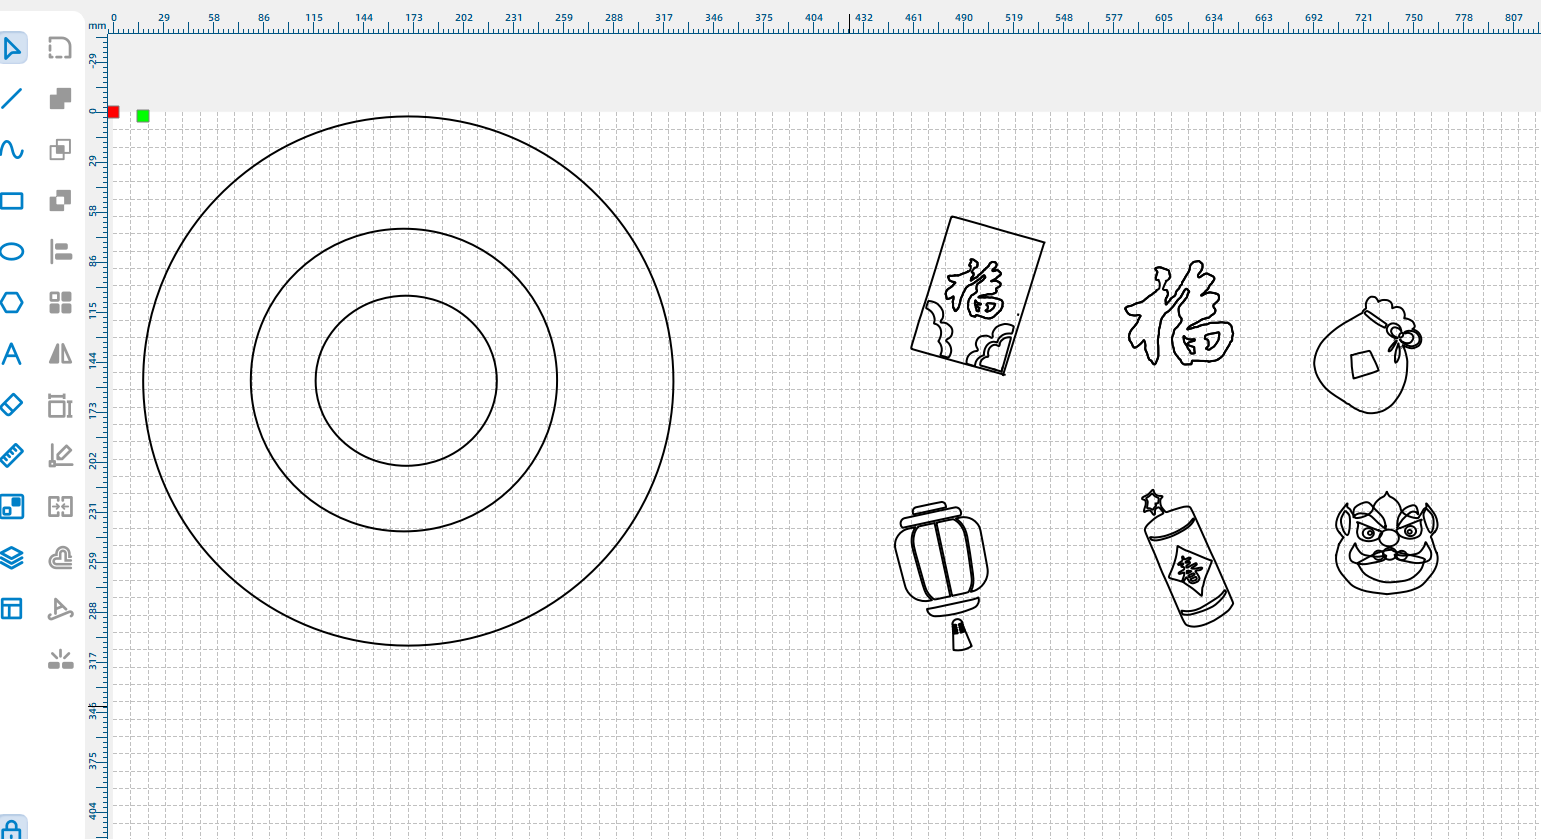Click the align objects icon
Screen dimensions: 1541x839
(61, 251)
